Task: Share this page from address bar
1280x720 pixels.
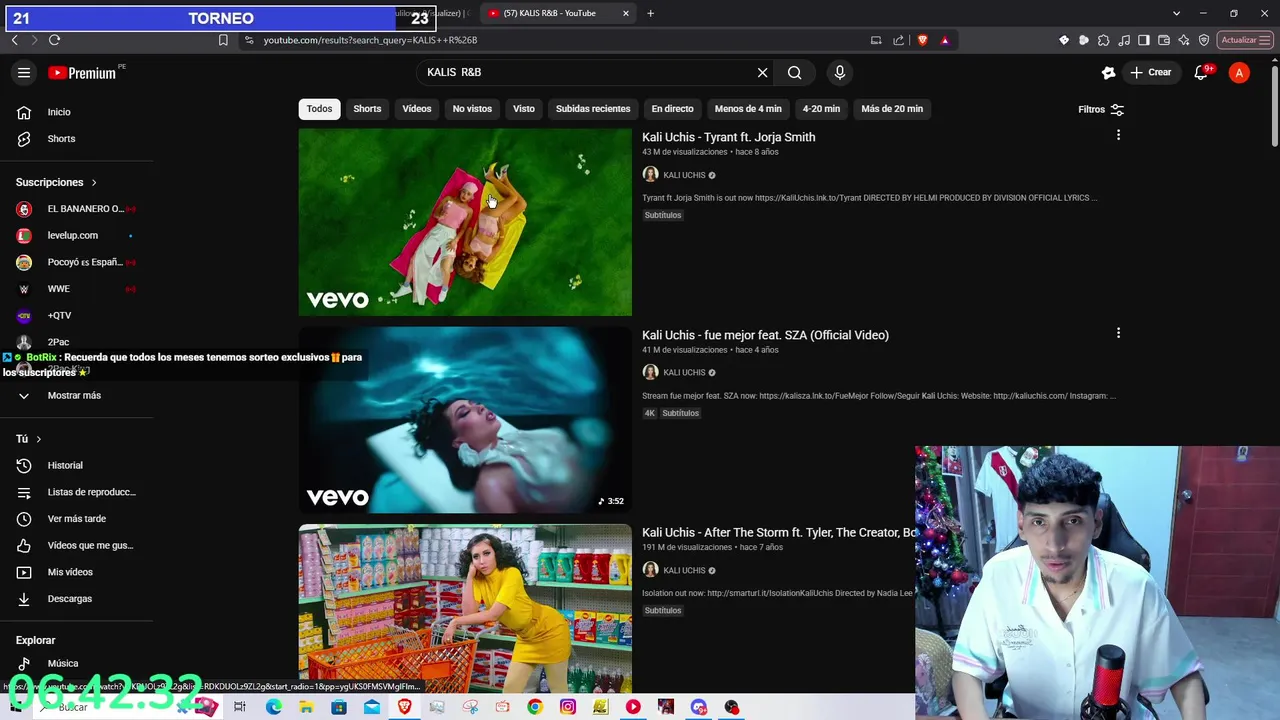Action: coord(898,40)
